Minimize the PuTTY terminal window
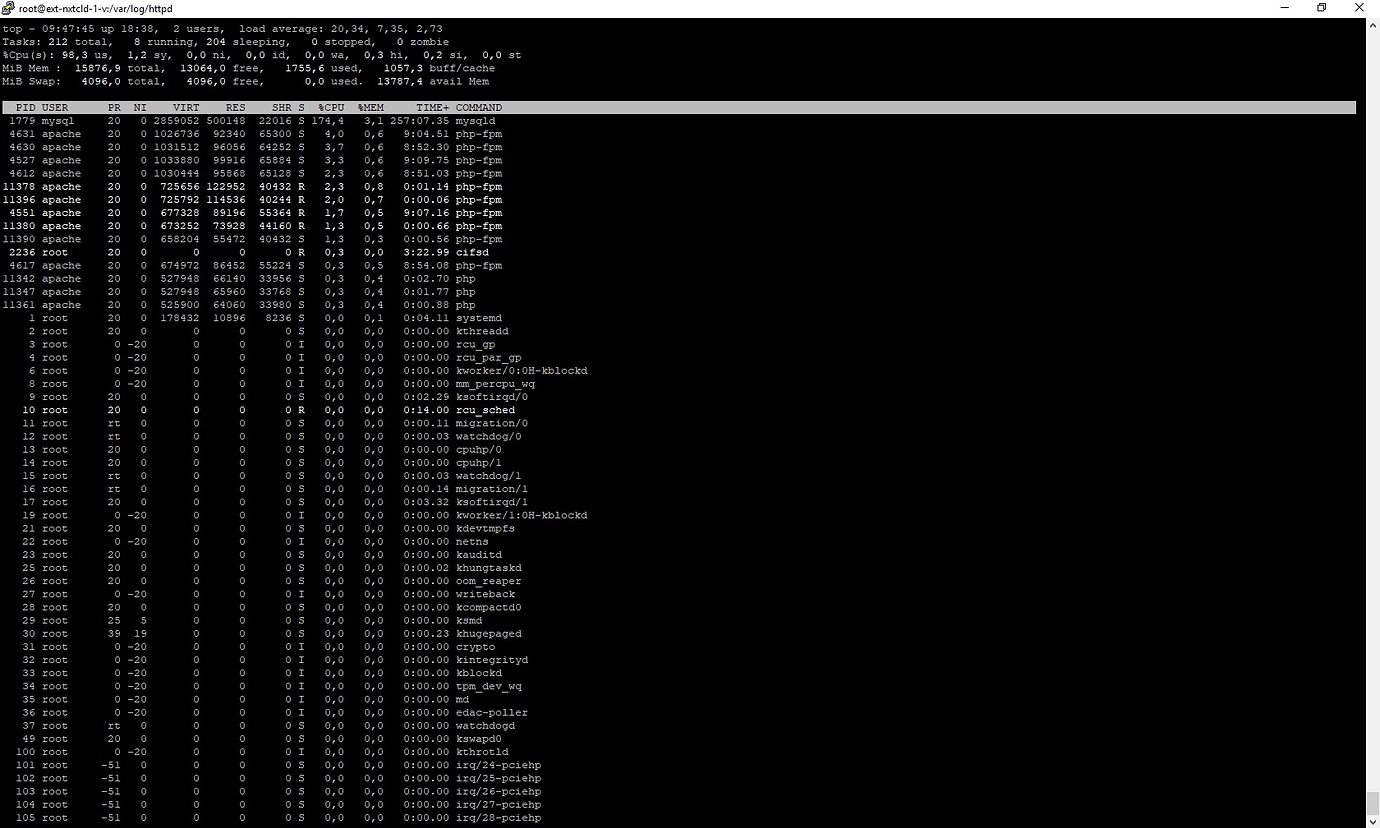 click(x=1286, y=8)
